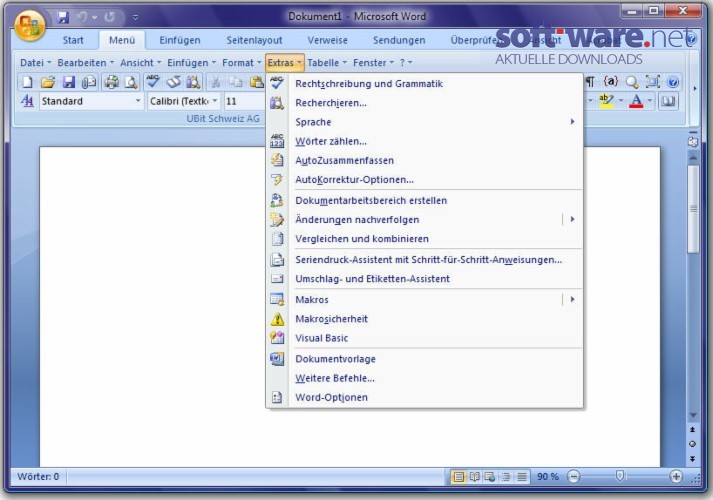Click the Paste clipboard icon

(x=256, y=82)
